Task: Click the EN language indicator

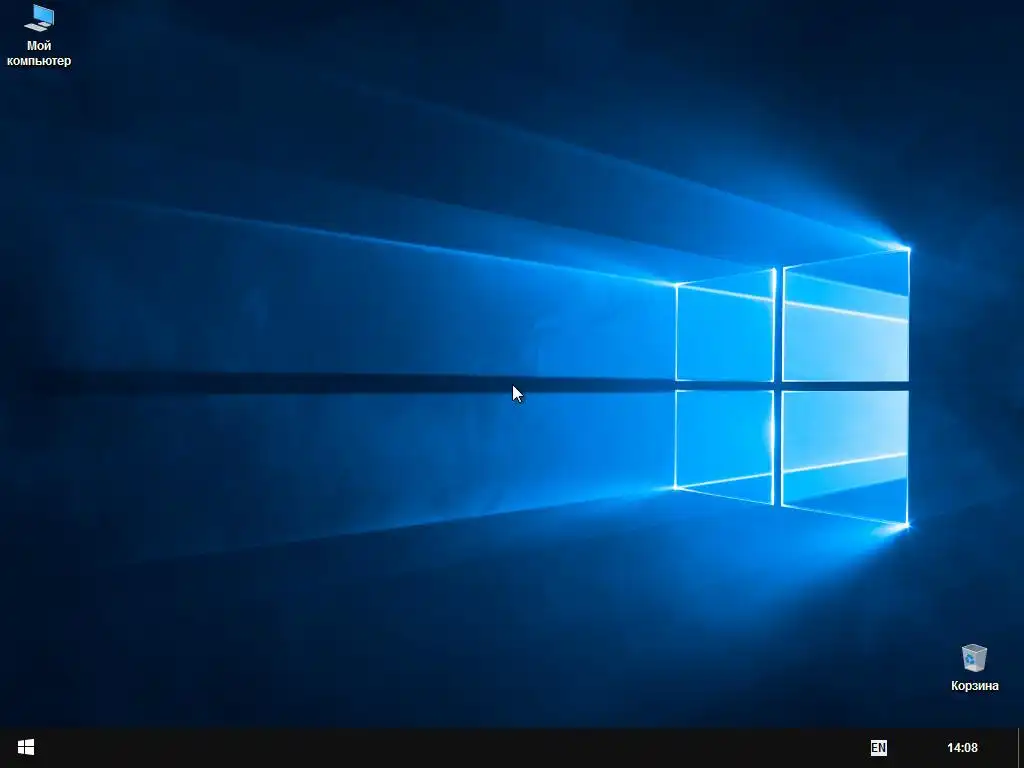Action: click(x=878, y=748)
